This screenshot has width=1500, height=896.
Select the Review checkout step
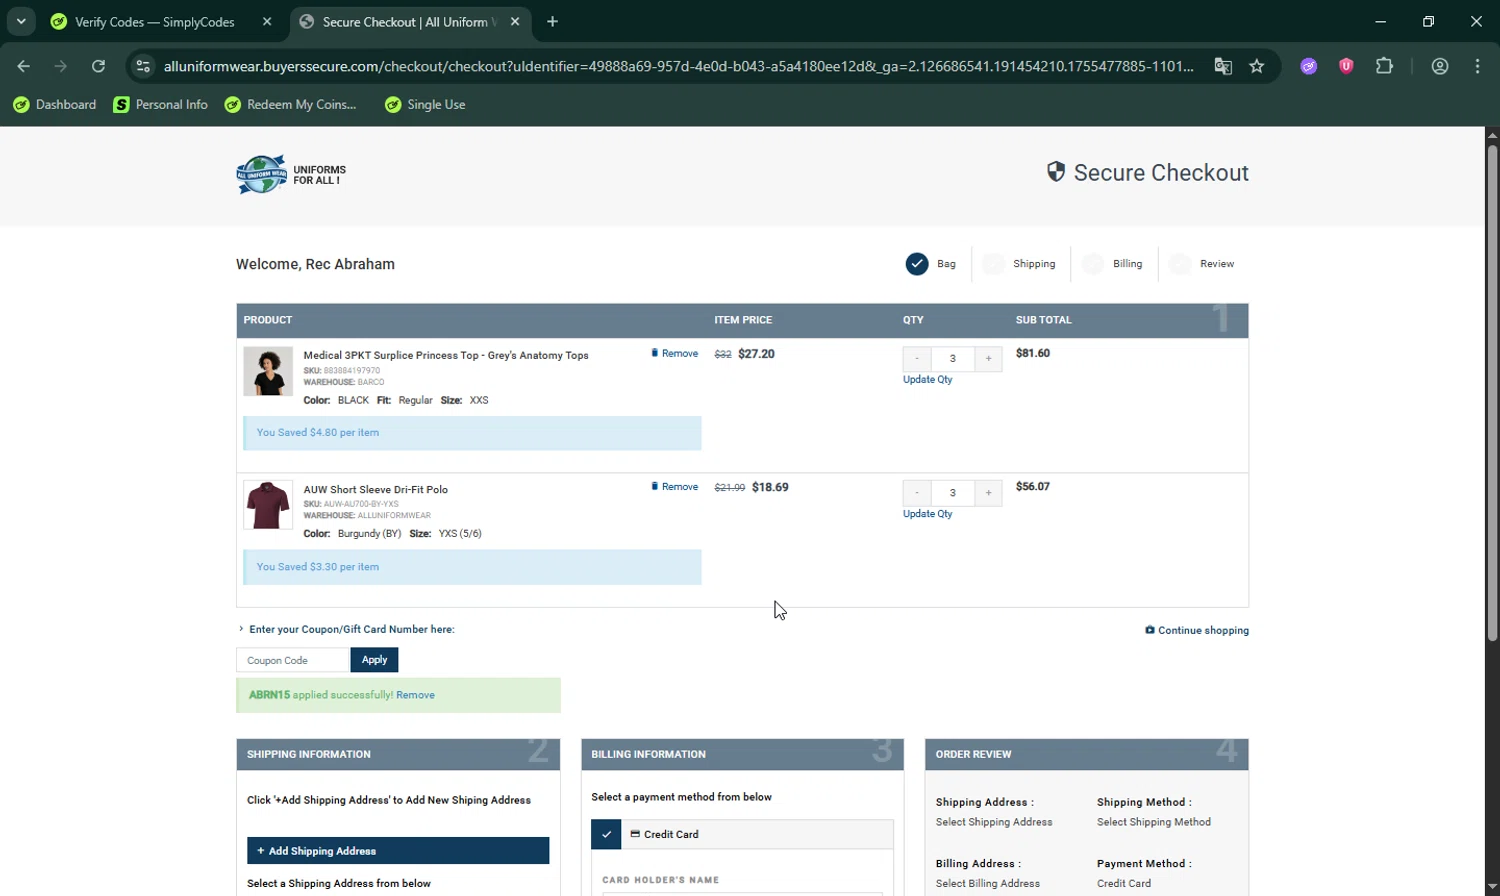point(1201,264)
